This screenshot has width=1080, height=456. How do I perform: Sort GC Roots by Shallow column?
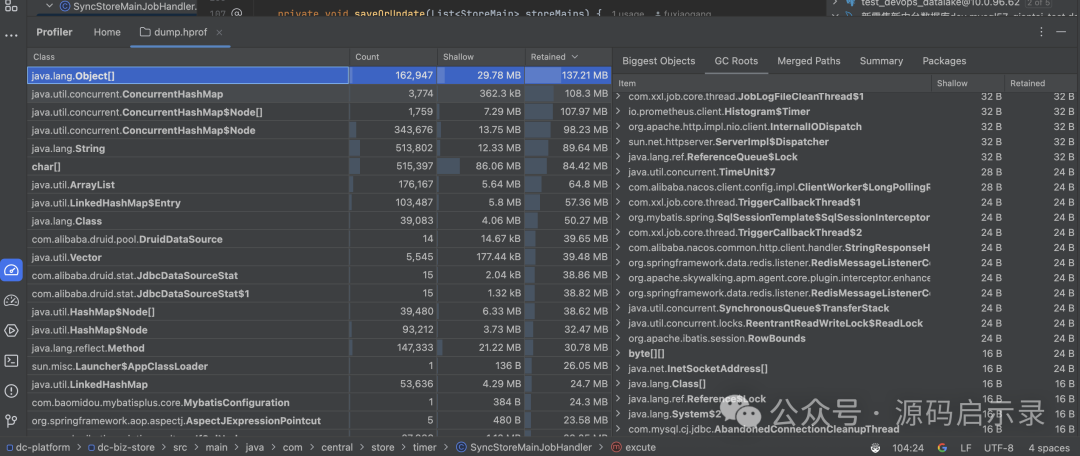(968, 83)
